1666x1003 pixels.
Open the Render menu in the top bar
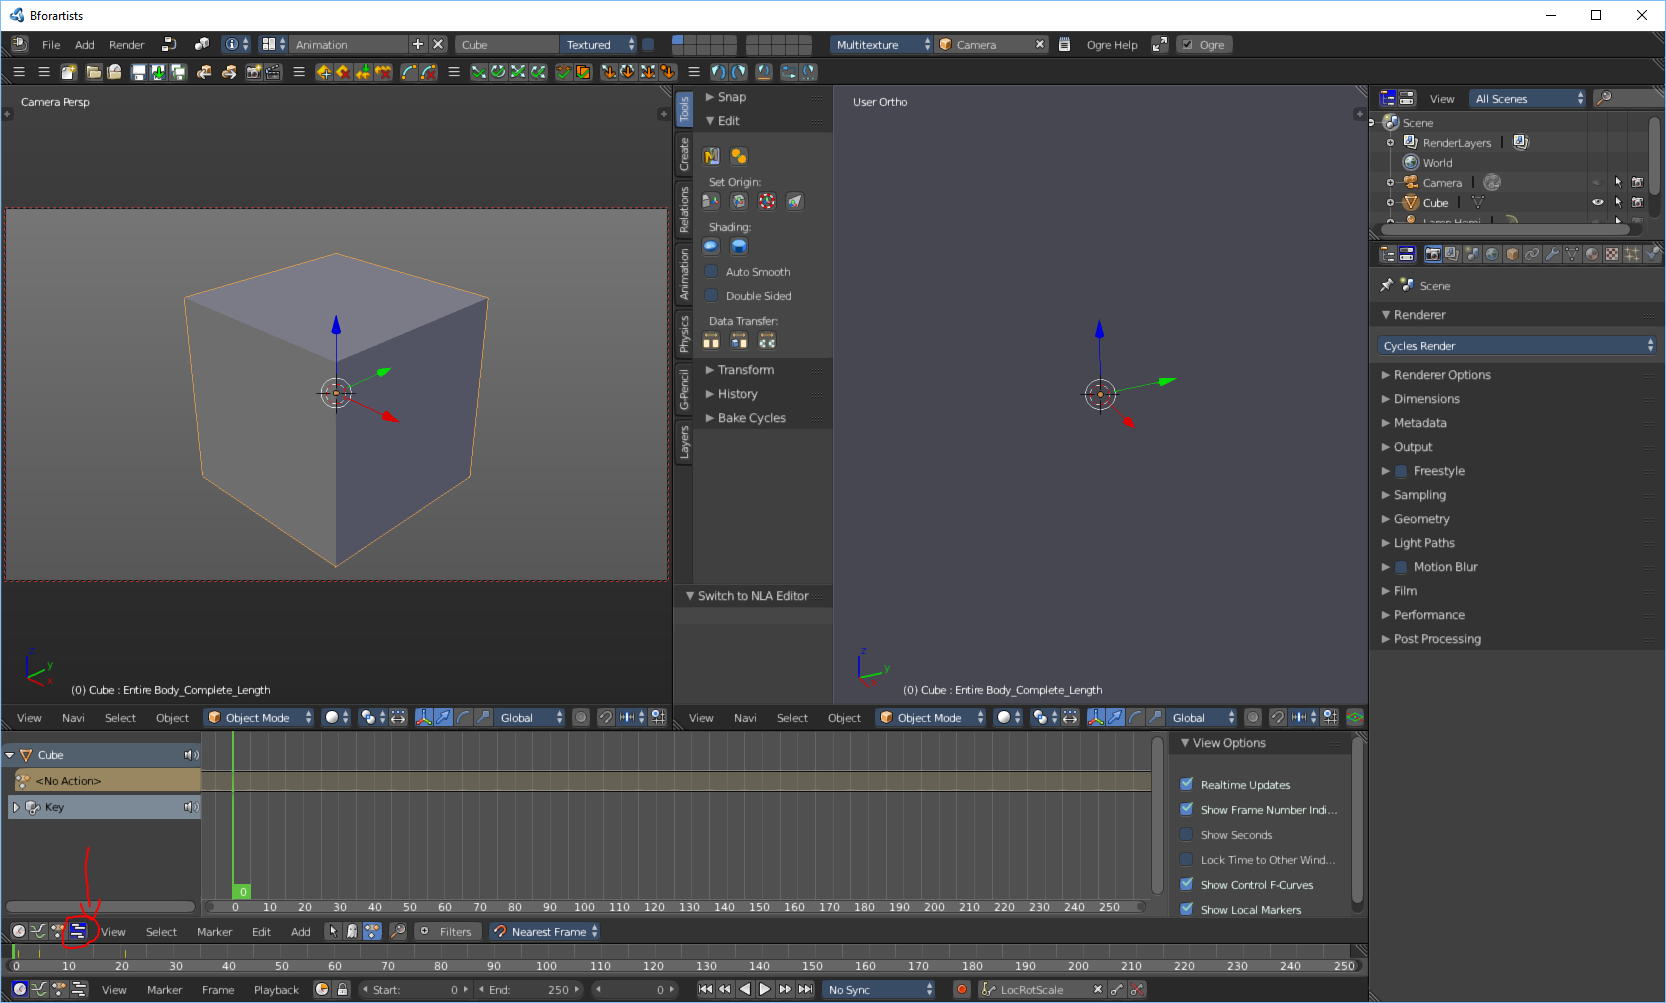[126, 45]
